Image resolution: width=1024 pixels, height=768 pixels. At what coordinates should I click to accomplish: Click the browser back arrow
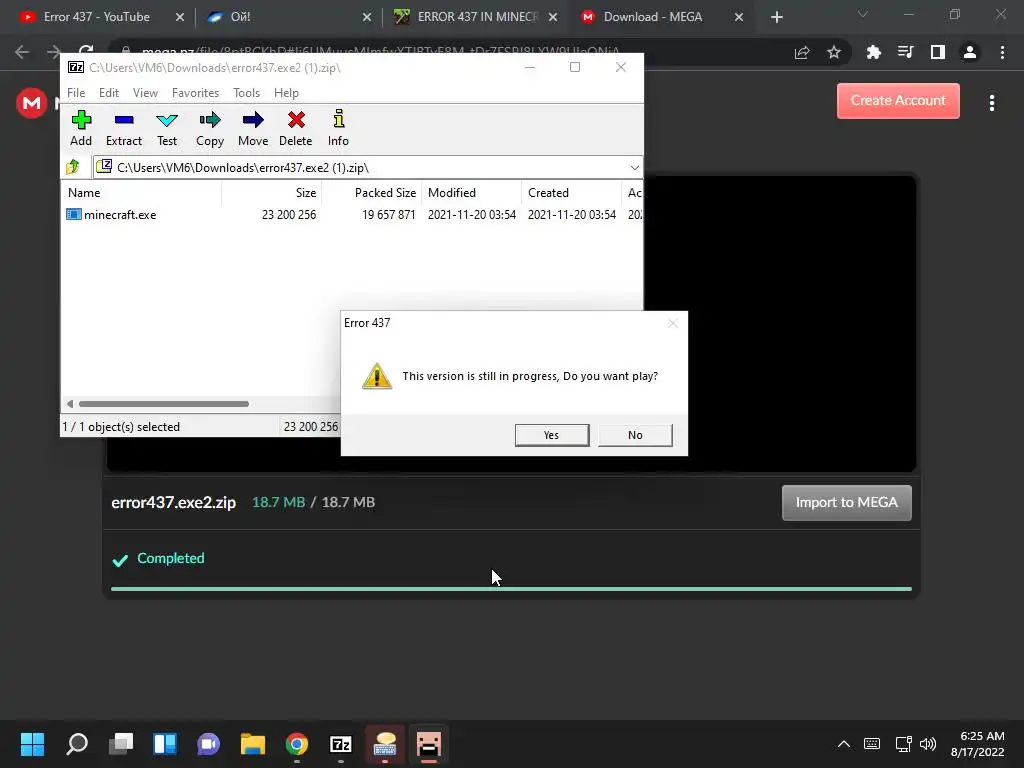coord(22,52)
